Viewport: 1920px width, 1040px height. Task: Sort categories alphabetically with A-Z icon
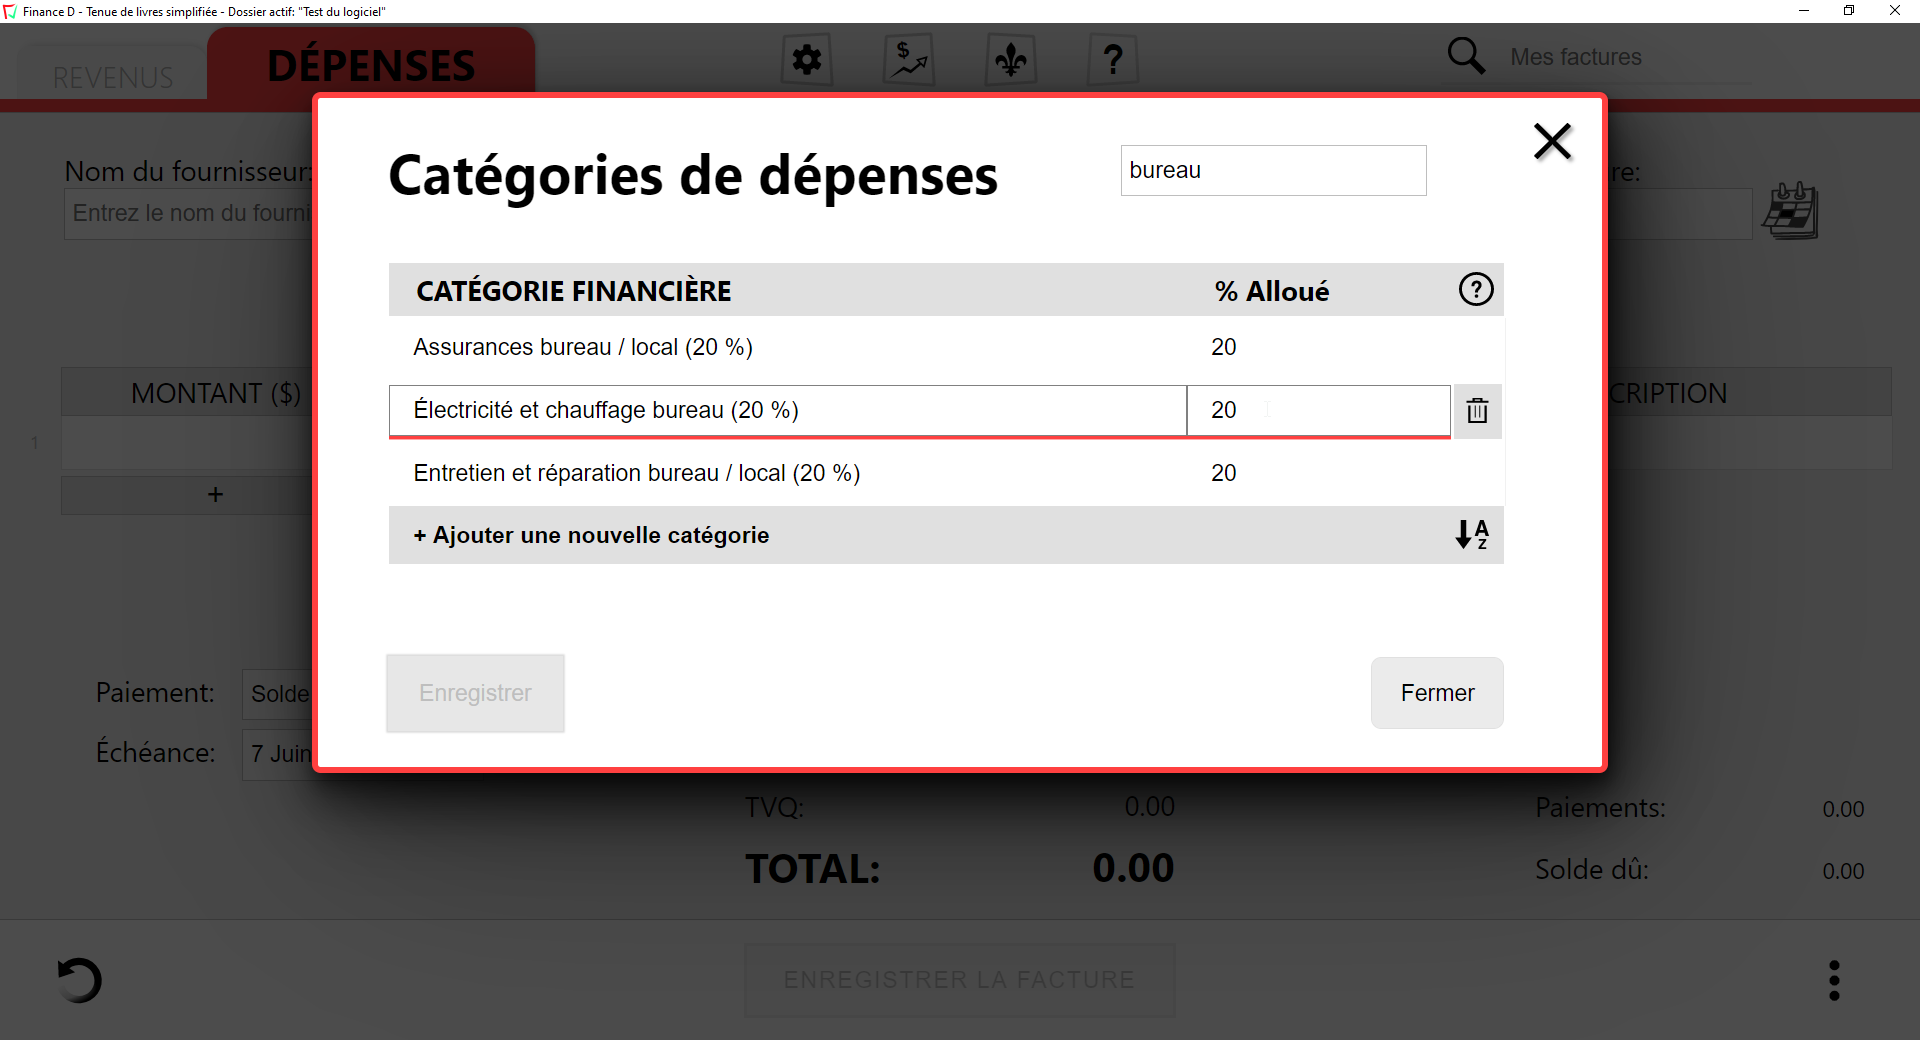[1472, 534]
